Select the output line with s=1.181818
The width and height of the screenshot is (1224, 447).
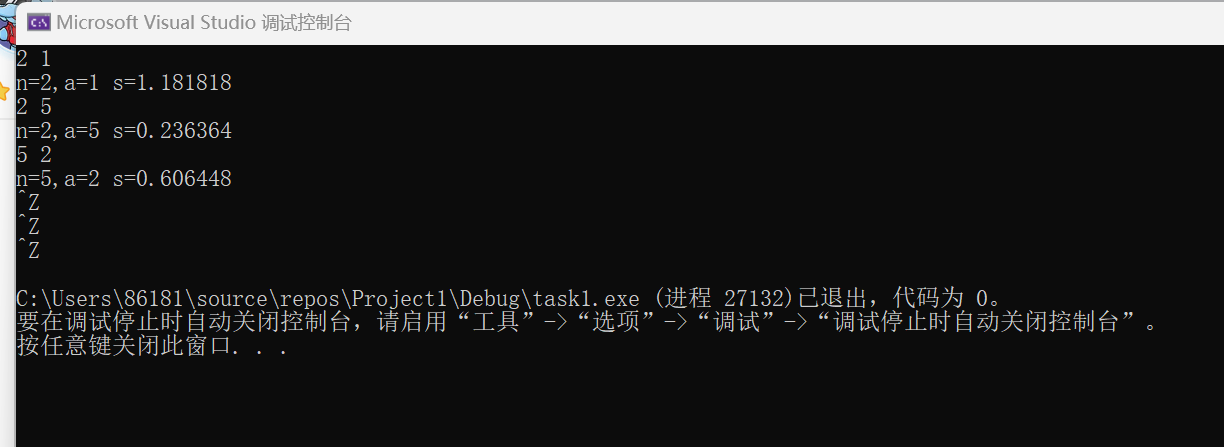[124, 83]
